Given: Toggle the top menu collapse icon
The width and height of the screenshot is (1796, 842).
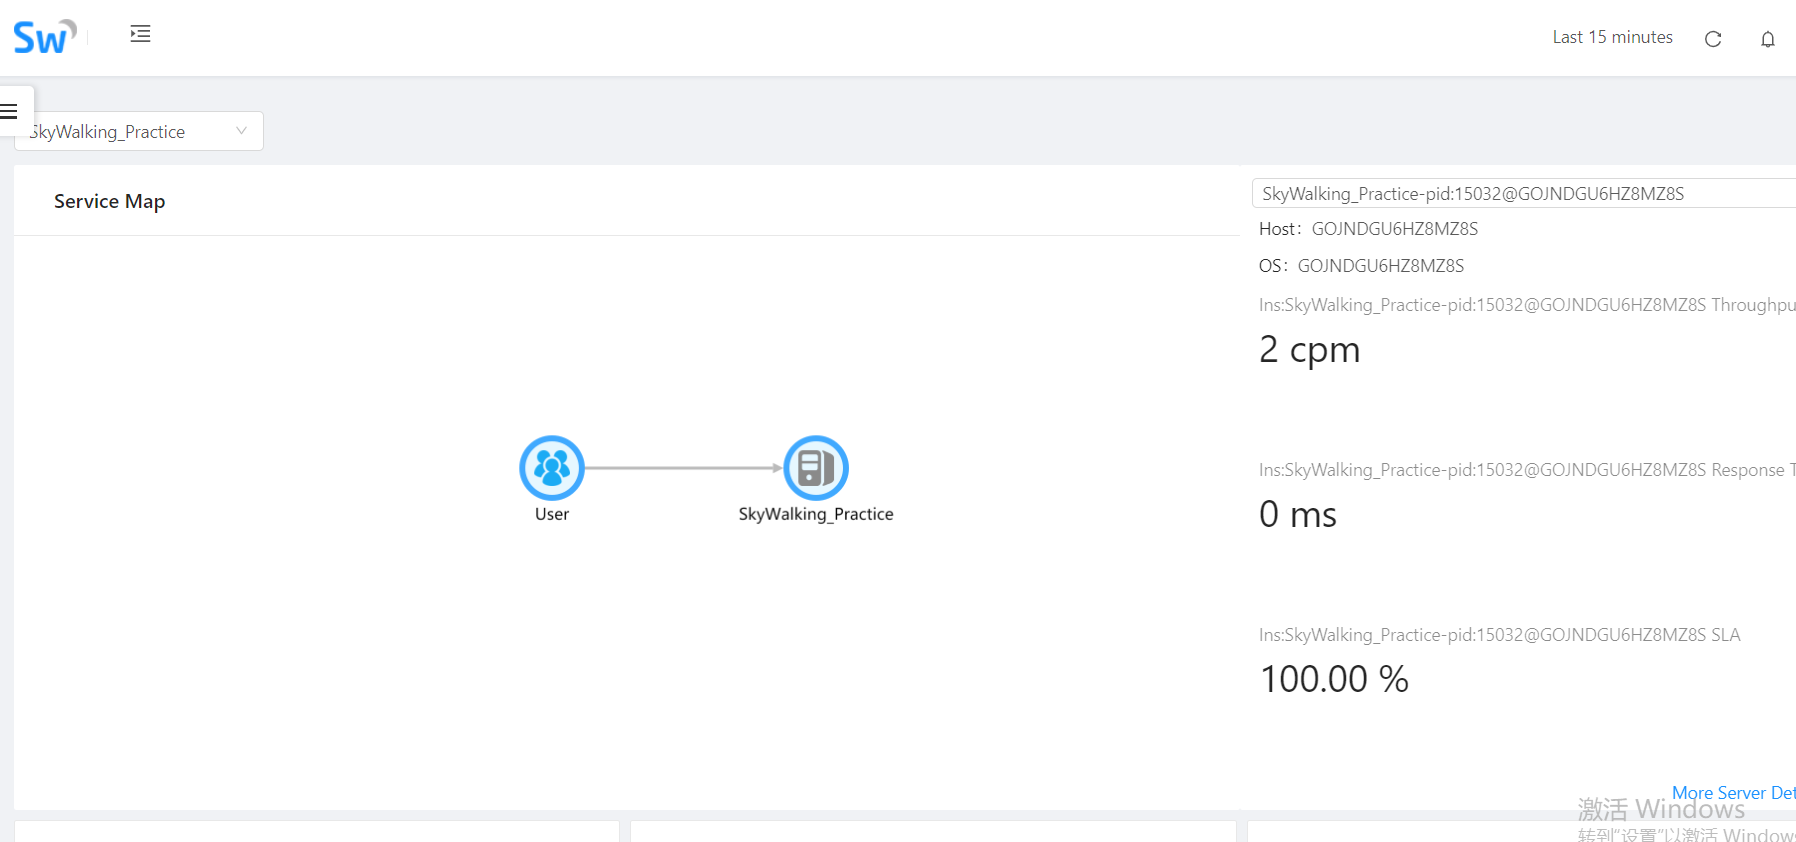Looking at the screenshot, I should click(140, 34).
